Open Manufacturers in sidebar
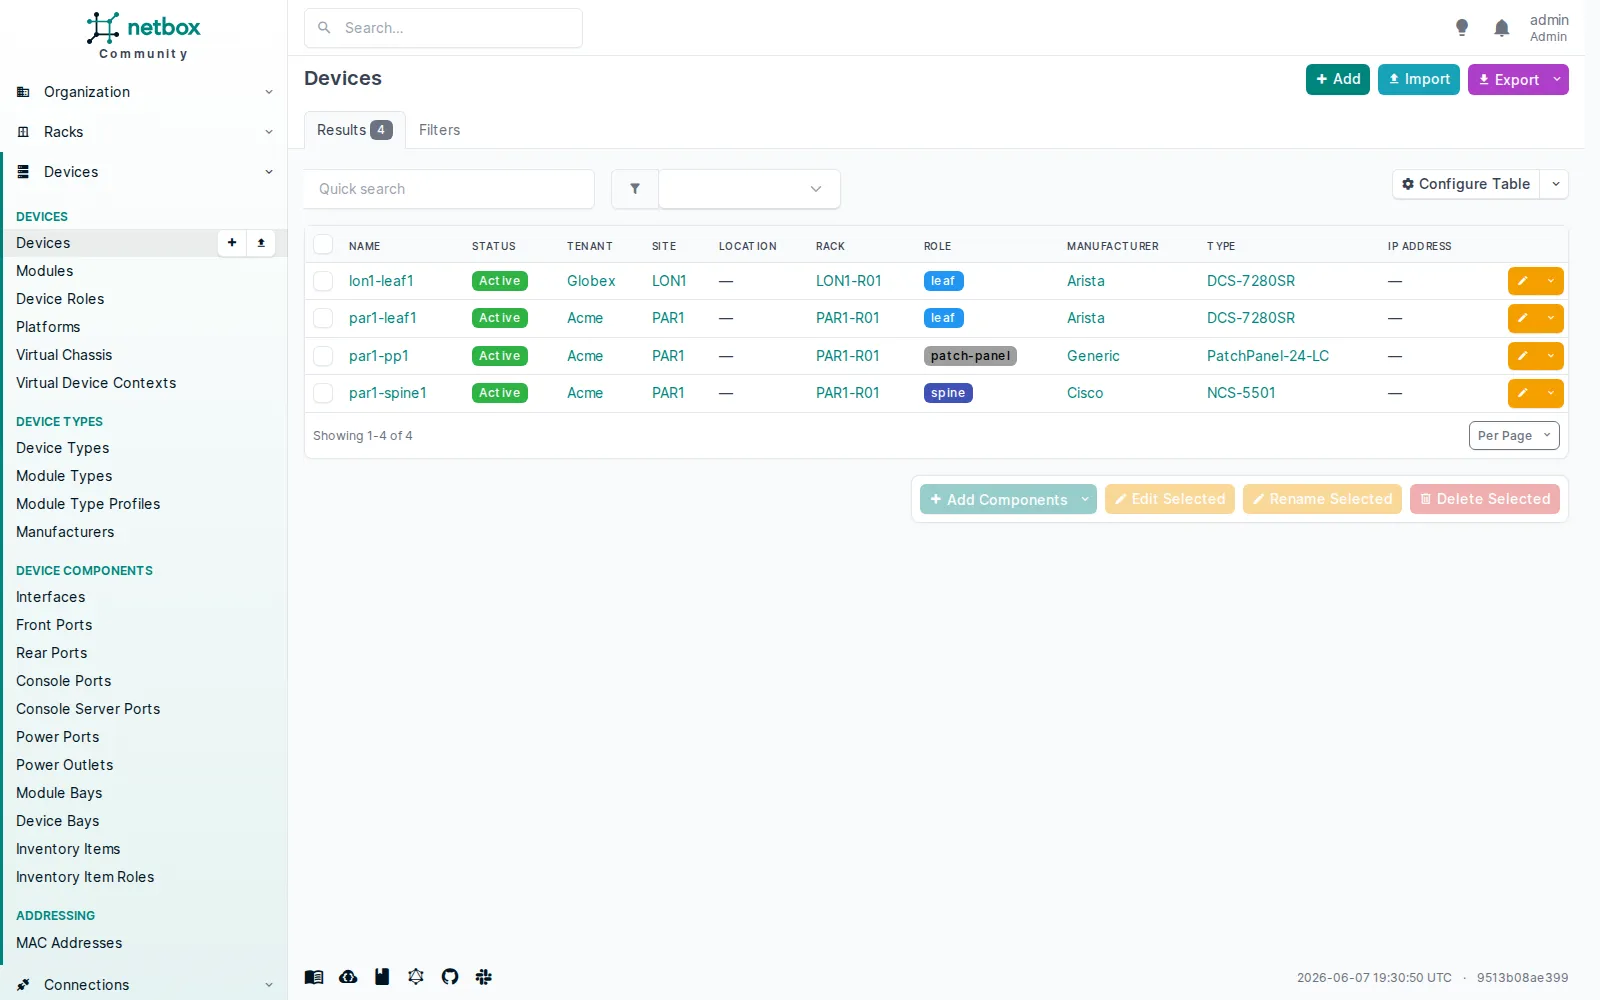The width and height of the screenshot is (1600, 1000). pos(65,532)
